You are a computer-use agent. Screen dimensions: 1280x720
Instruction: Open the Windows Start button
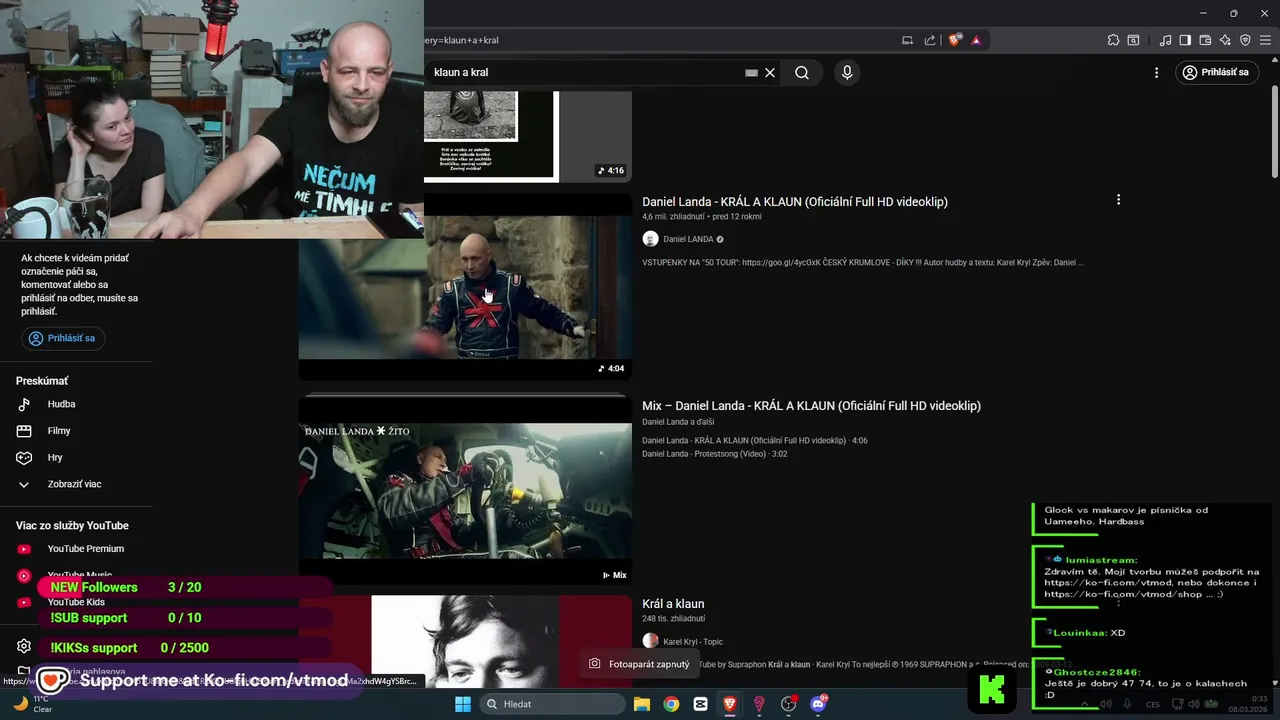pos(463,704)
